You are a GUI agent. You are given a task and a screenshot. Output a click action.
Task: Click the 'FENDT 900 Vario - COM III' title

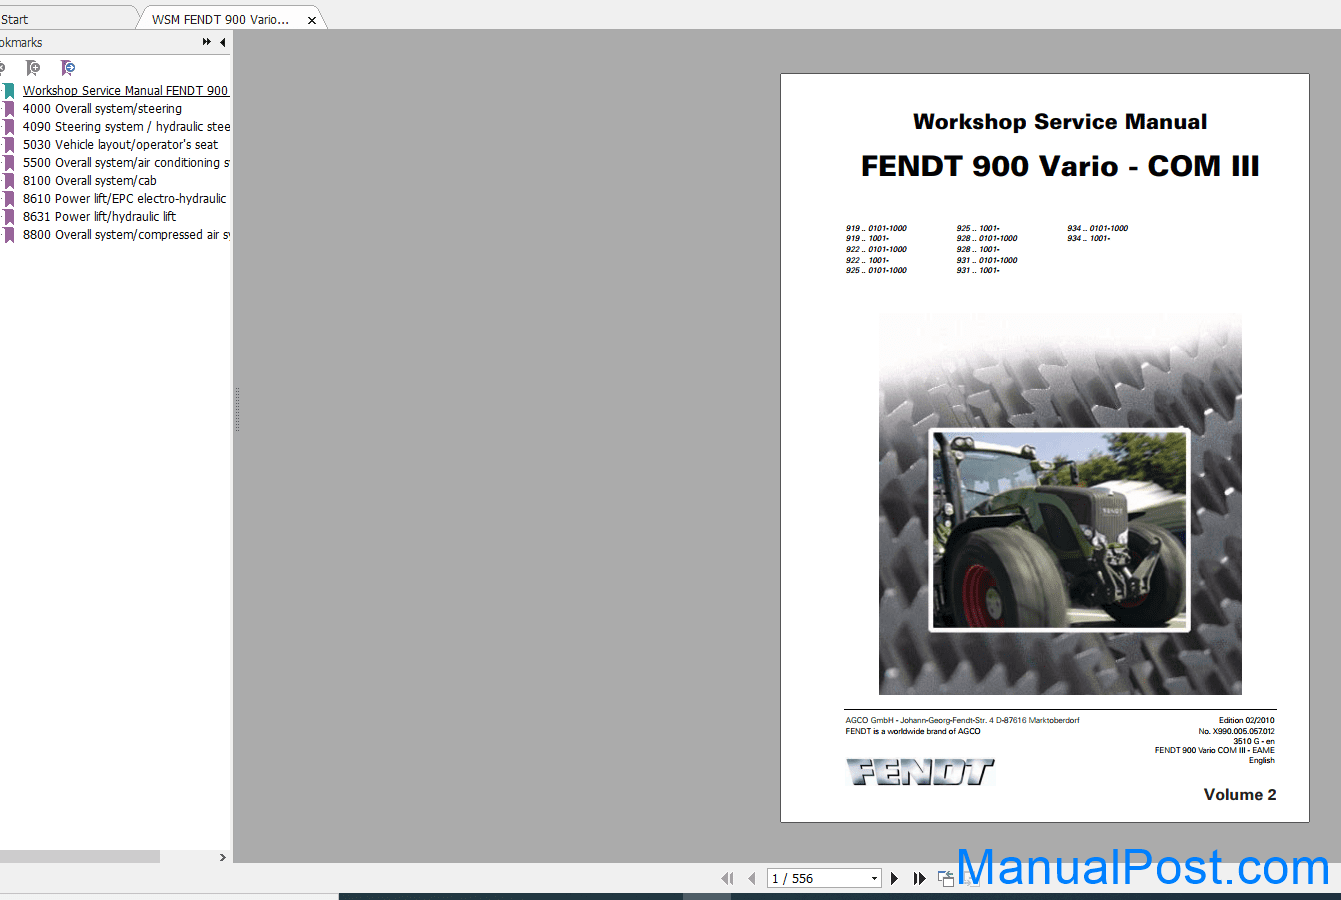pos(1060,166)
